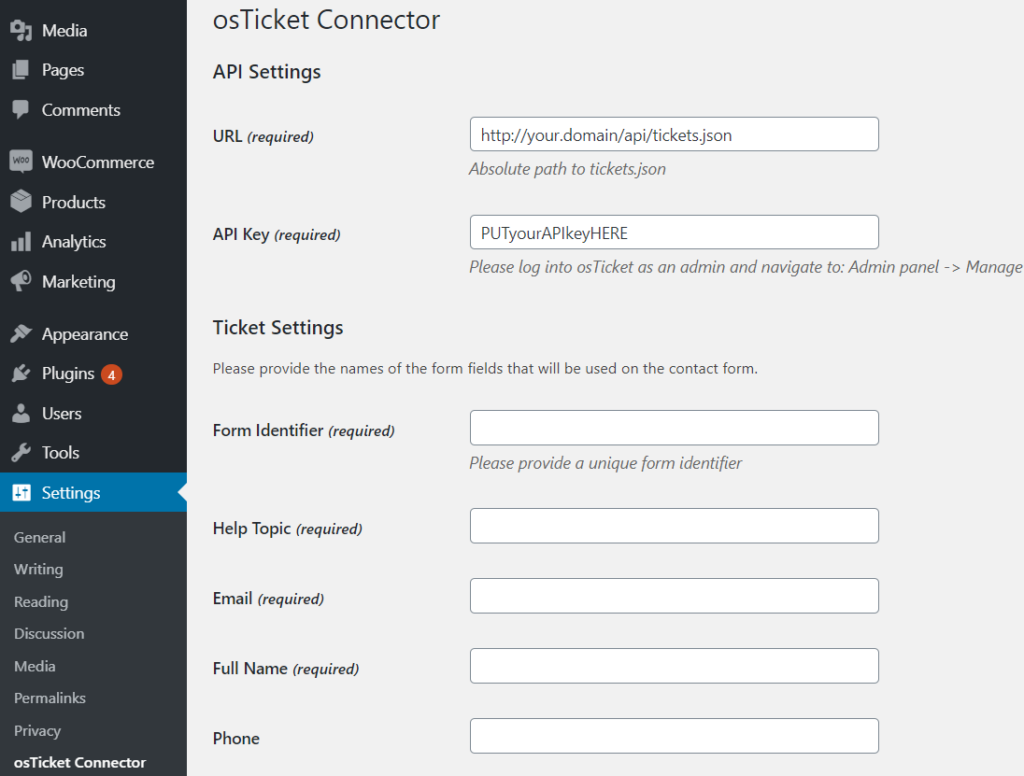Open the Plugins updates badge showing 4
The image size is (1024, 776).
[x=112, y=375]
